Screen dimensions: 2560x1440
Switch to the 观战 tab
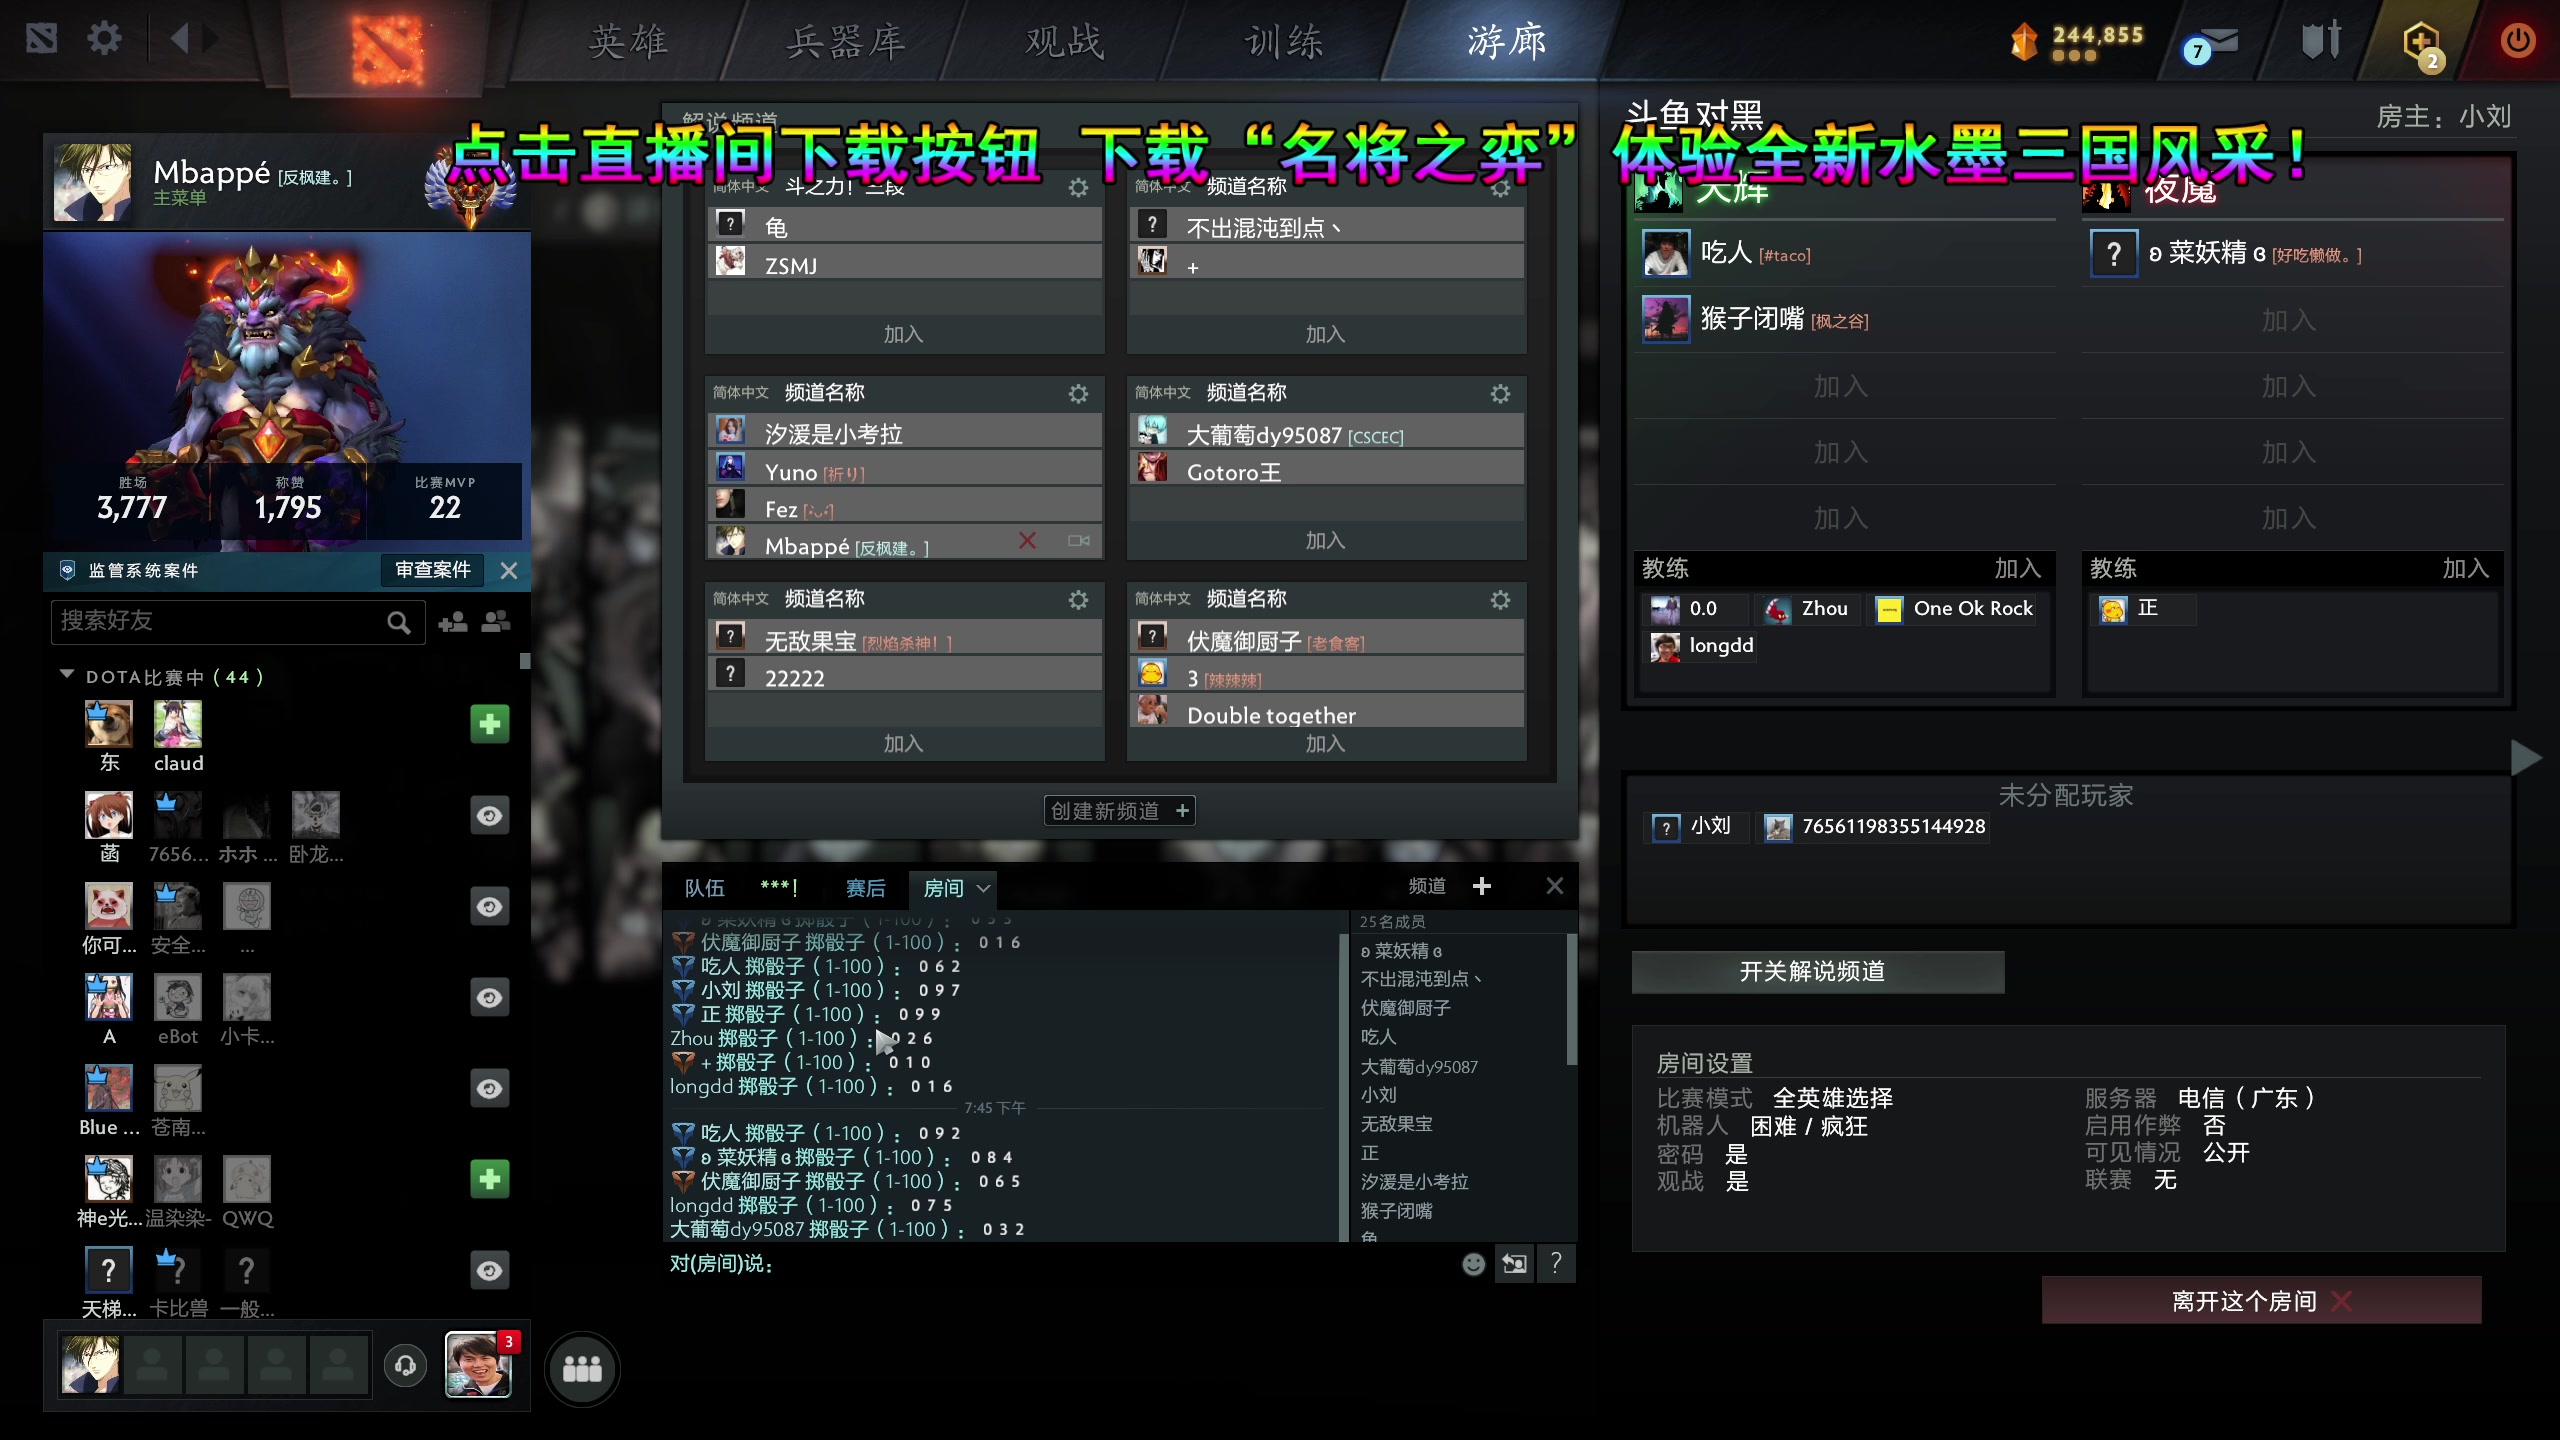pyautogui.click(x=1065, y=42)
